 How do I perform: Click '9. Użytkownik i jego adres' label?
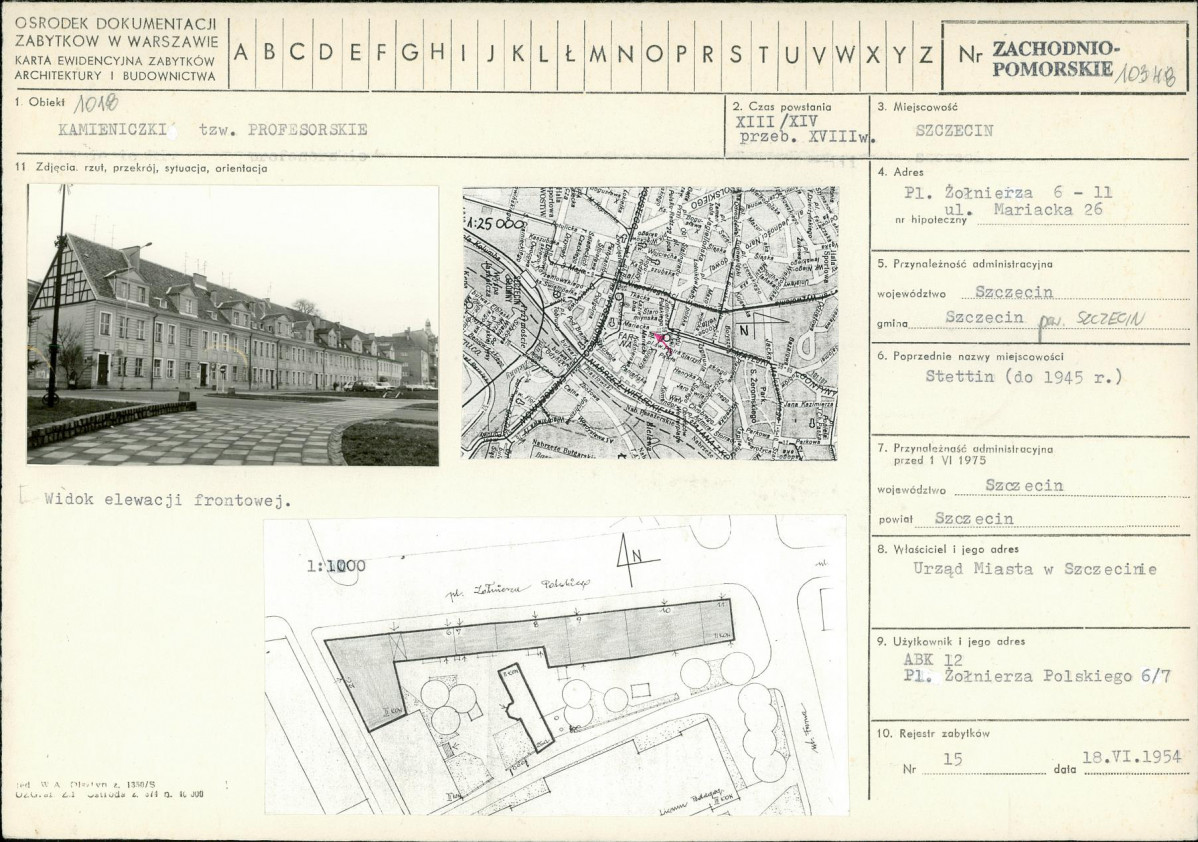(951, 642)
